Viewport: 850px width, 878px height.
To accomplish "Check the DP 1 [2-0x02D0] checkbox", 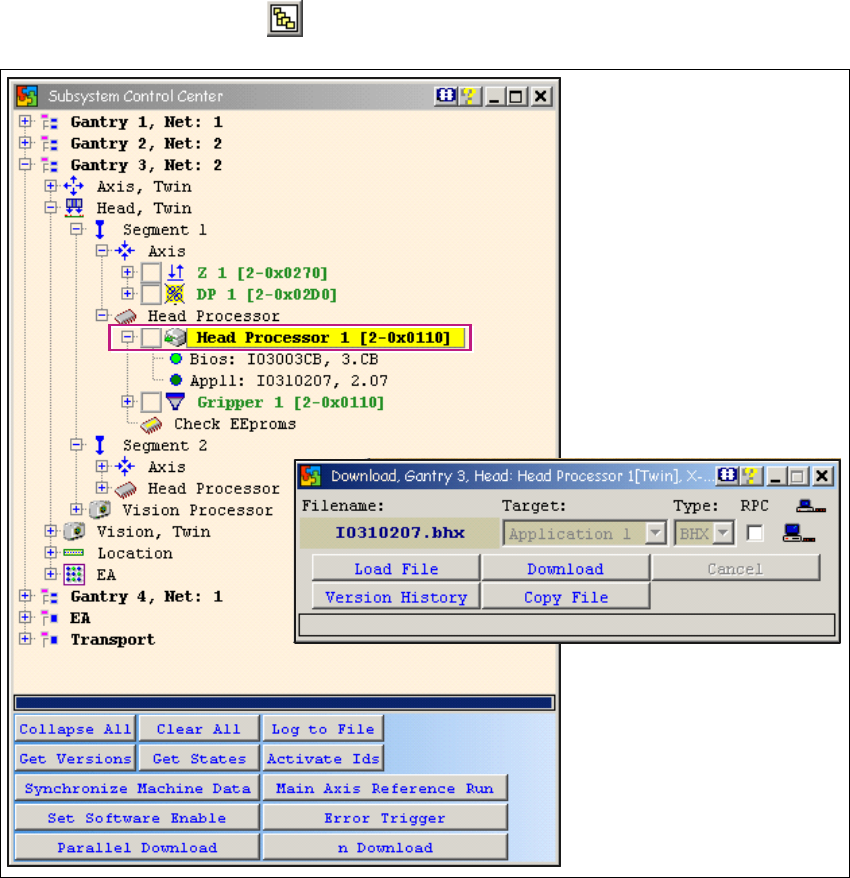I will (151, 294).
